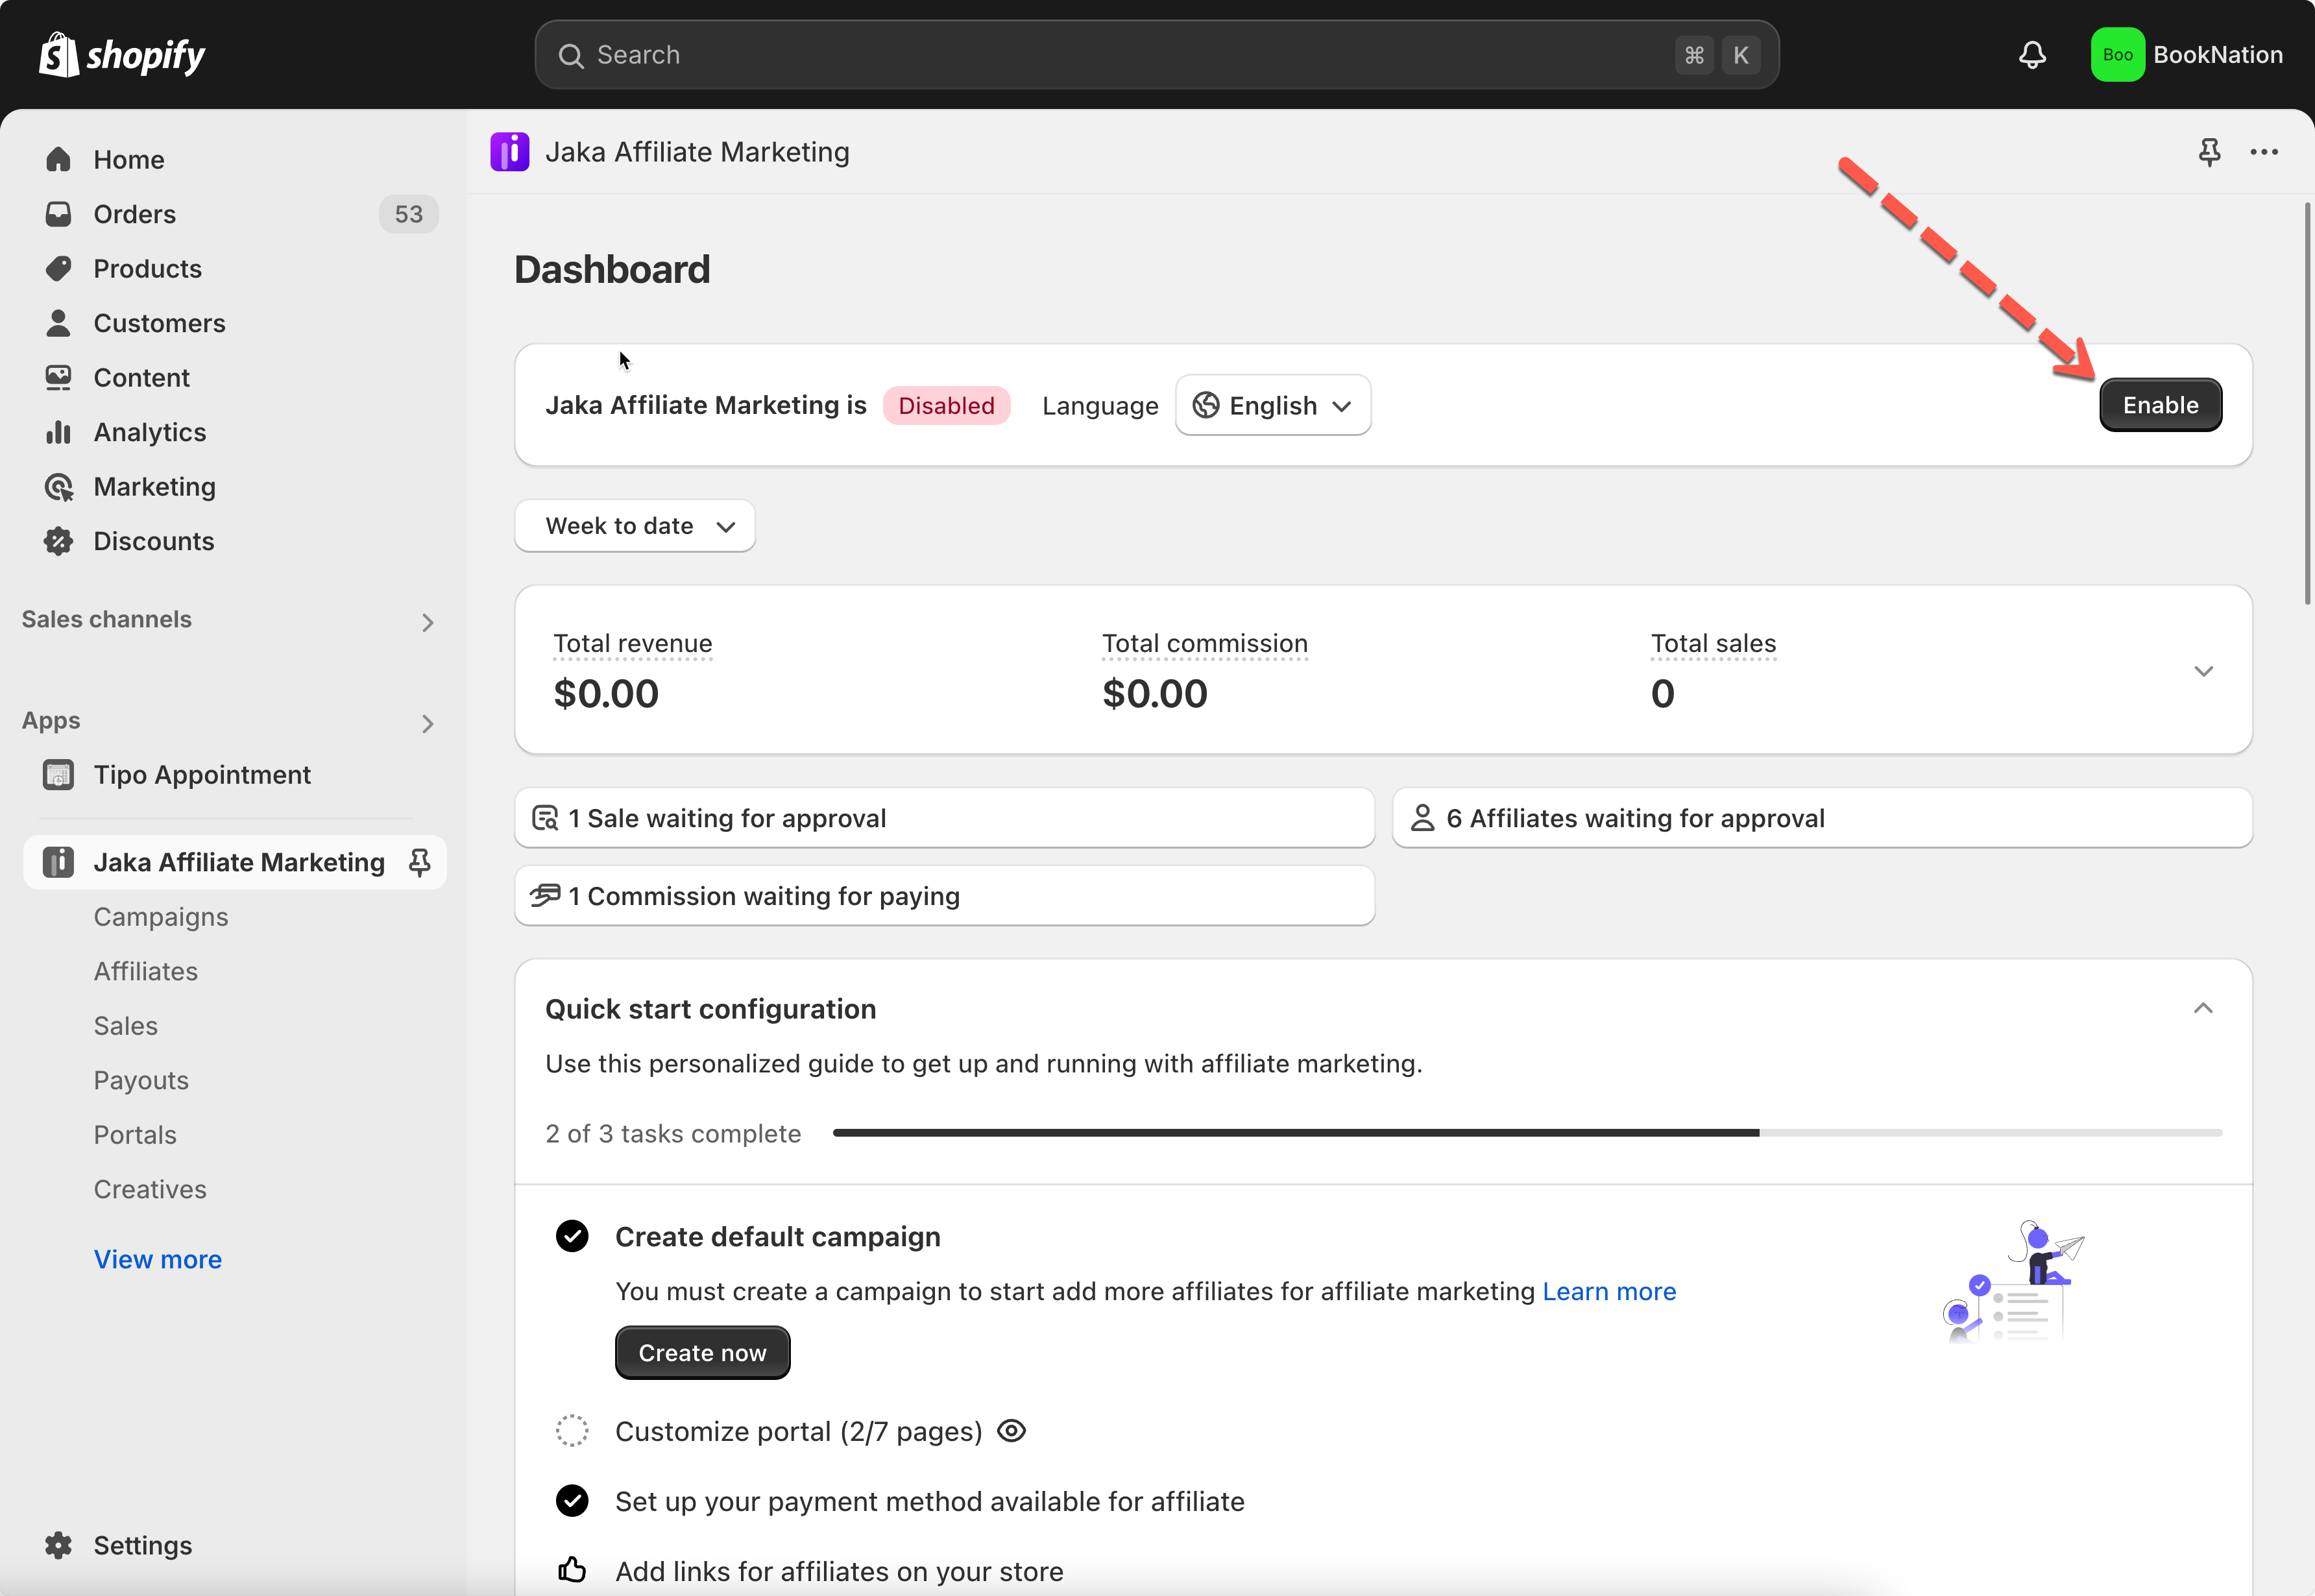Click the Create default campaign checkmark
Viewport: 2315px width, 1596px height.
click(x=572, y=1237)
